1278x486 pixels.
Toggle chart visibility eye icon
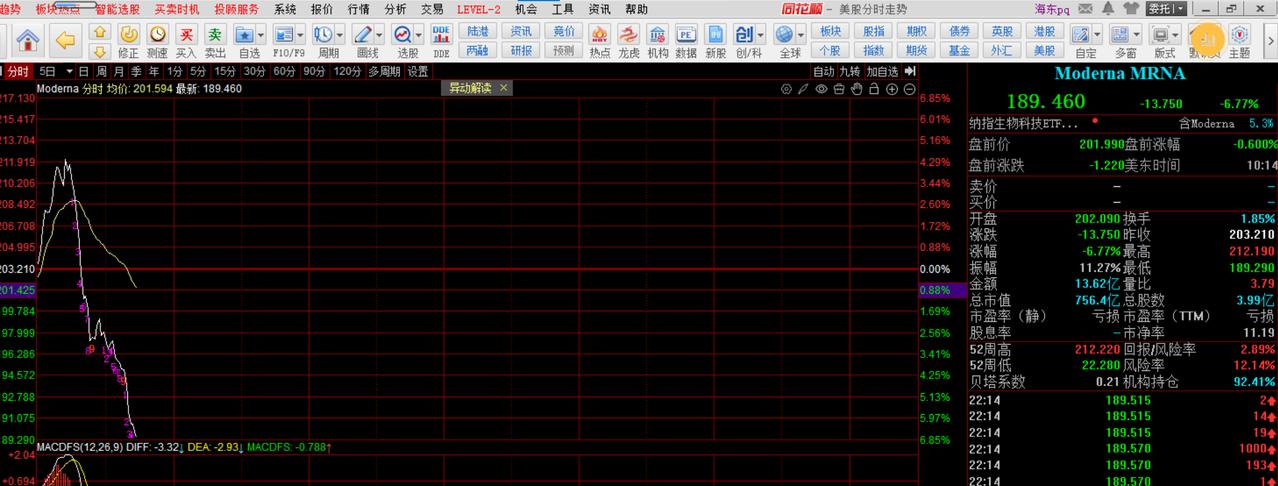tap(821, 89)
